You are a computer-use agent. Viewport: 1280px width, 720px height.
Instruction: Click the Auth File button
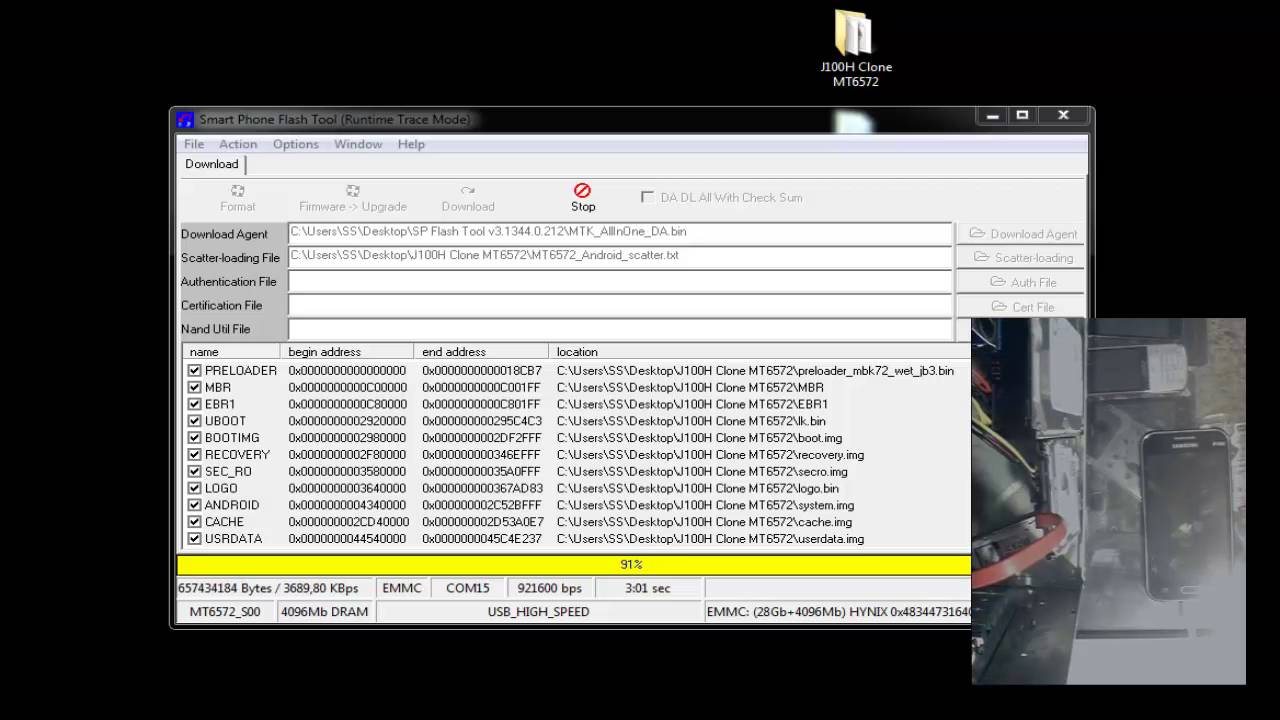[x=1021, y=282]
